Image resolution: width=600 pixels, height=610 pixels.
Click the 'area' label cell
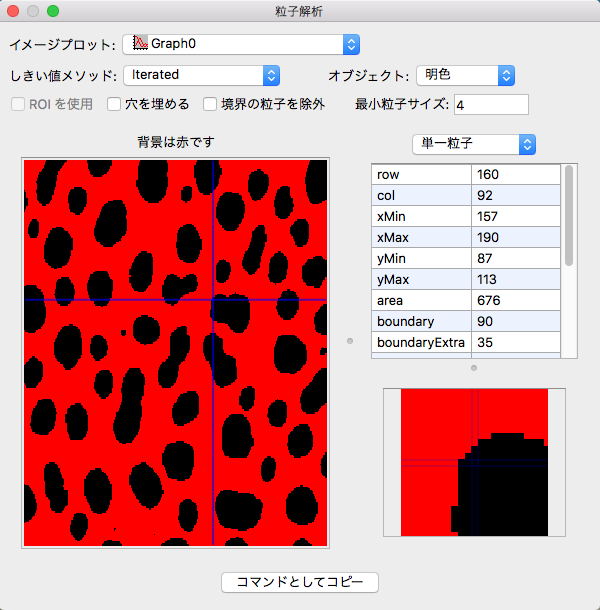click(x=421, y=300)
